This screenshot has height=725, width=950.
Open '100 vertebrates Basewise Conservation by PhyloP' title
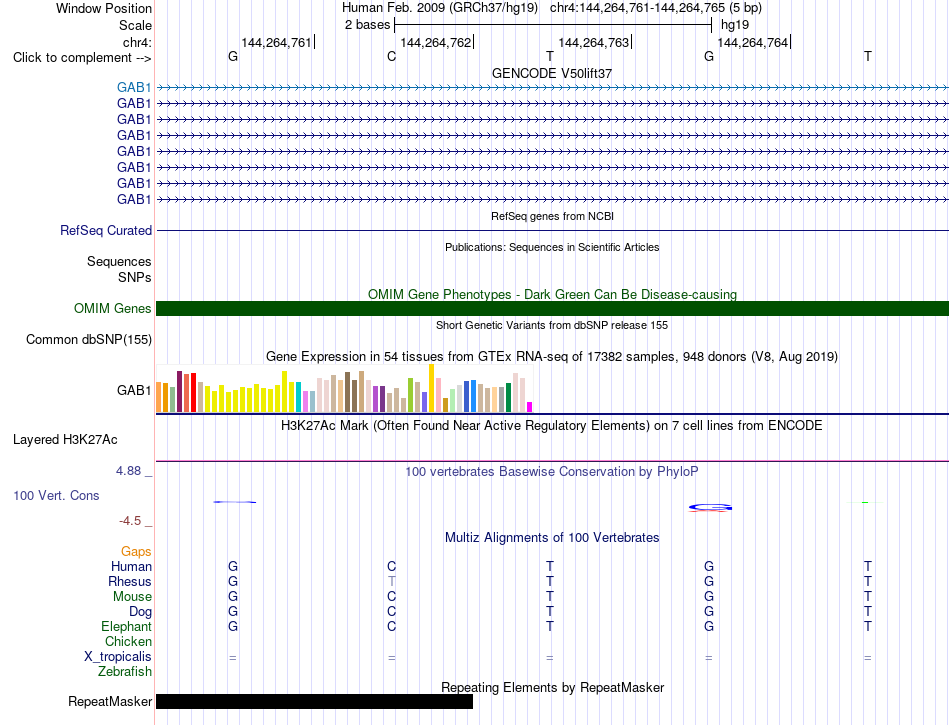pyautogui.click(x=552, y=471)
